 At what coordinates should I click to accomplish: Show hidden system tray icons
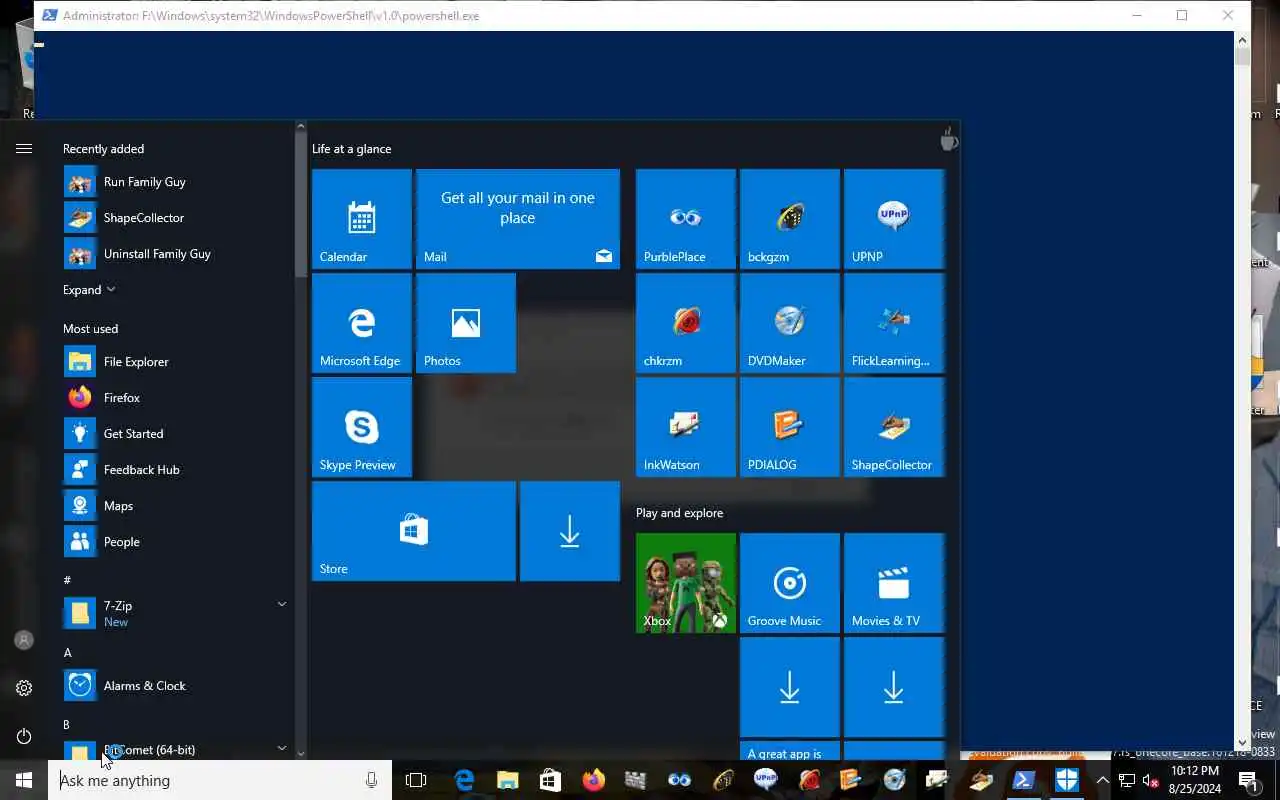click(x=1103, y=780)
